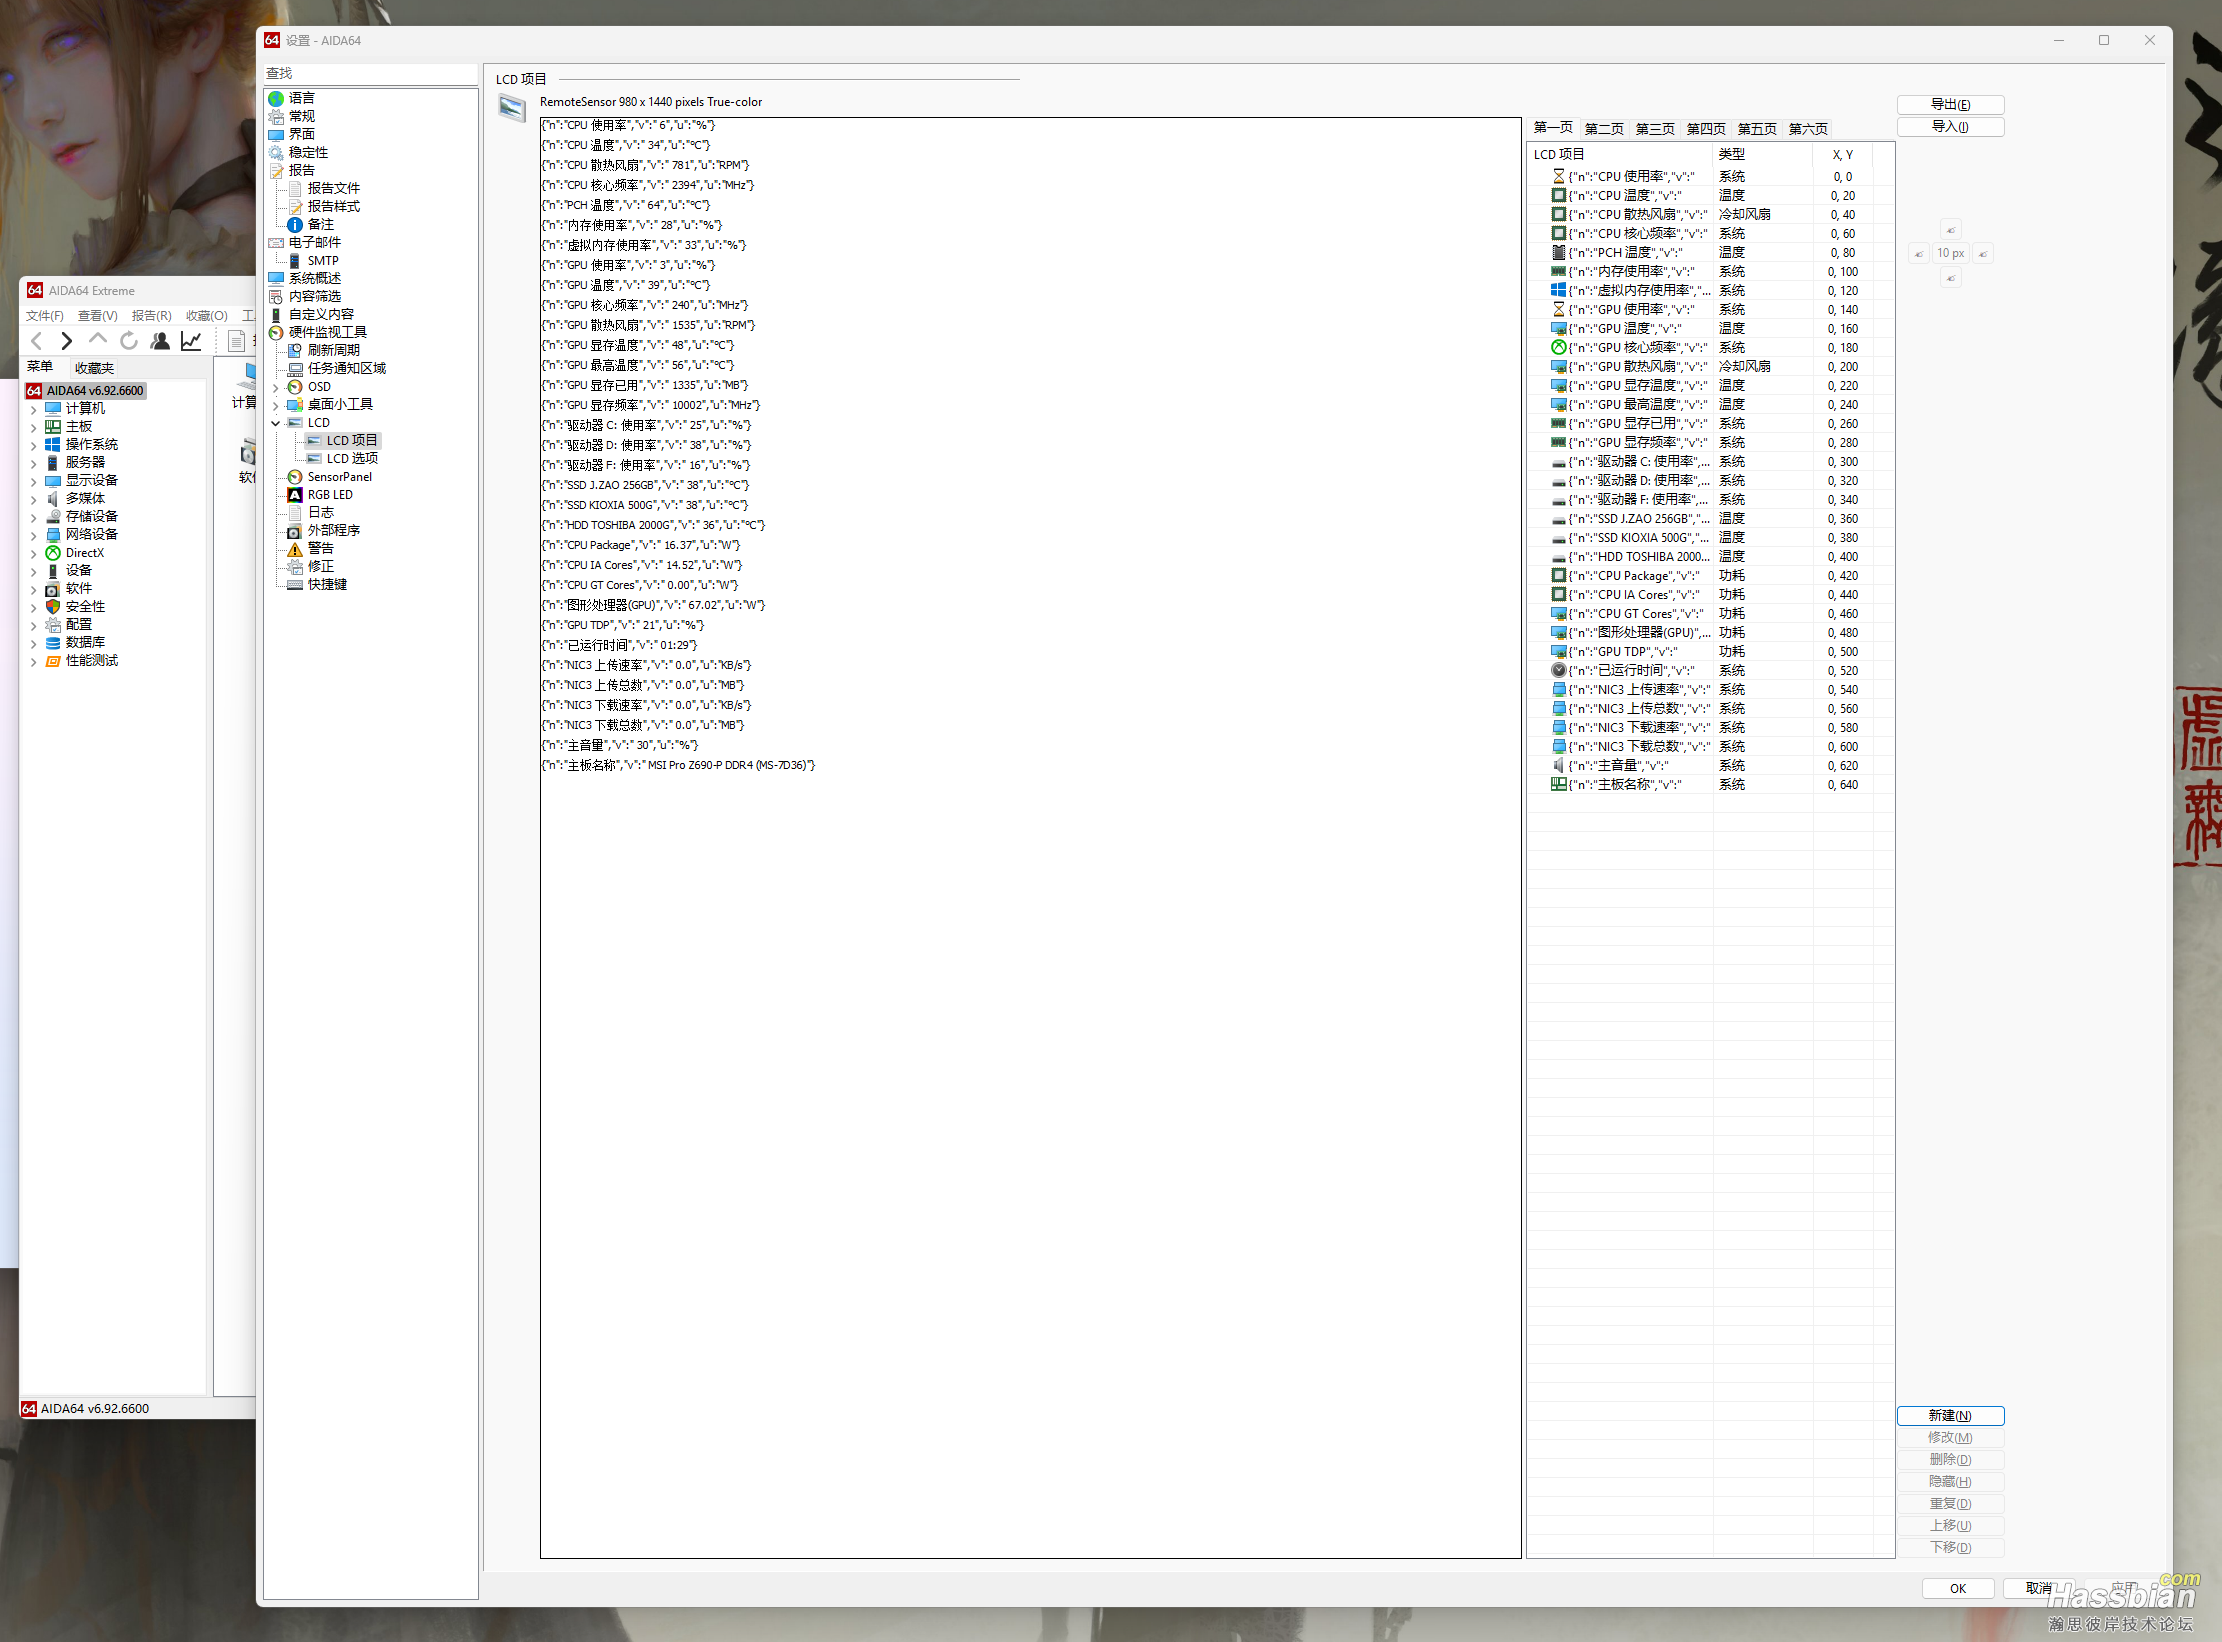Click 导入(I) button
Image resolution: width=2222 pixels, height=1642 pixels.
click(1950, 127)
